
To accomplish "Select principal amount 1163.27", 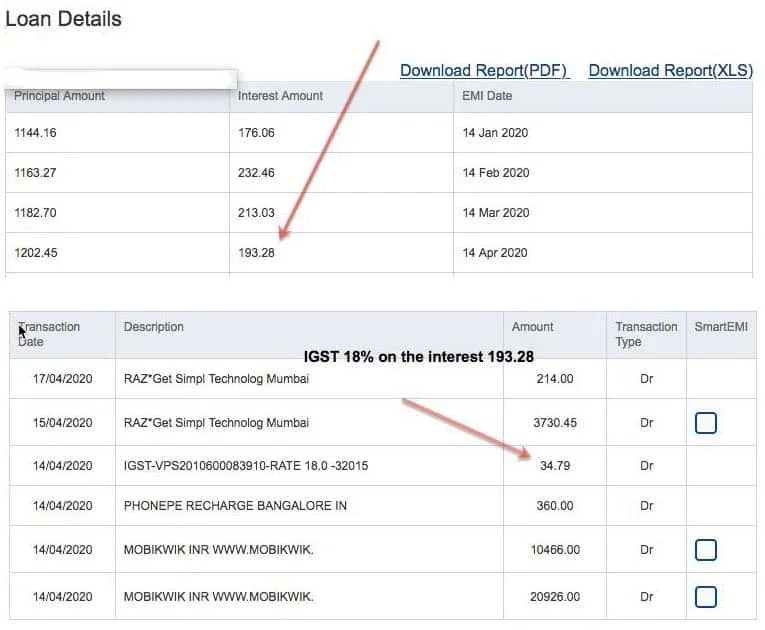I will coord(35,173).
